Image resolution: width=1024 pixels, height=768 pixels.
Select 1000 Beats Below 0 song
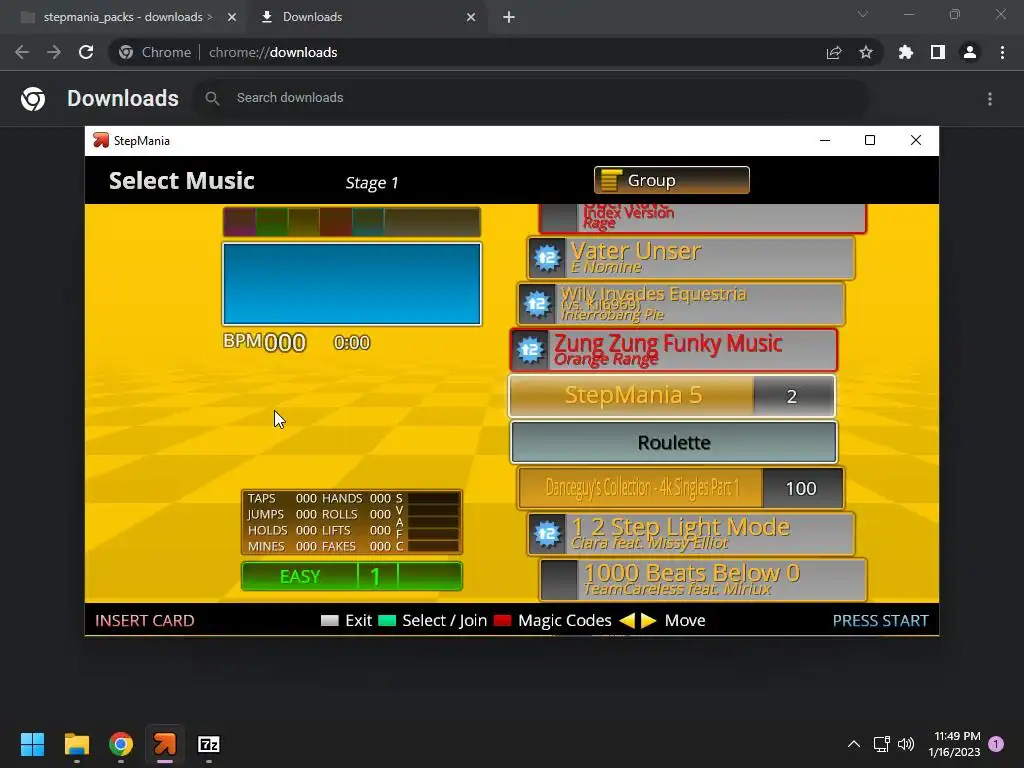(x=703, y=580)
